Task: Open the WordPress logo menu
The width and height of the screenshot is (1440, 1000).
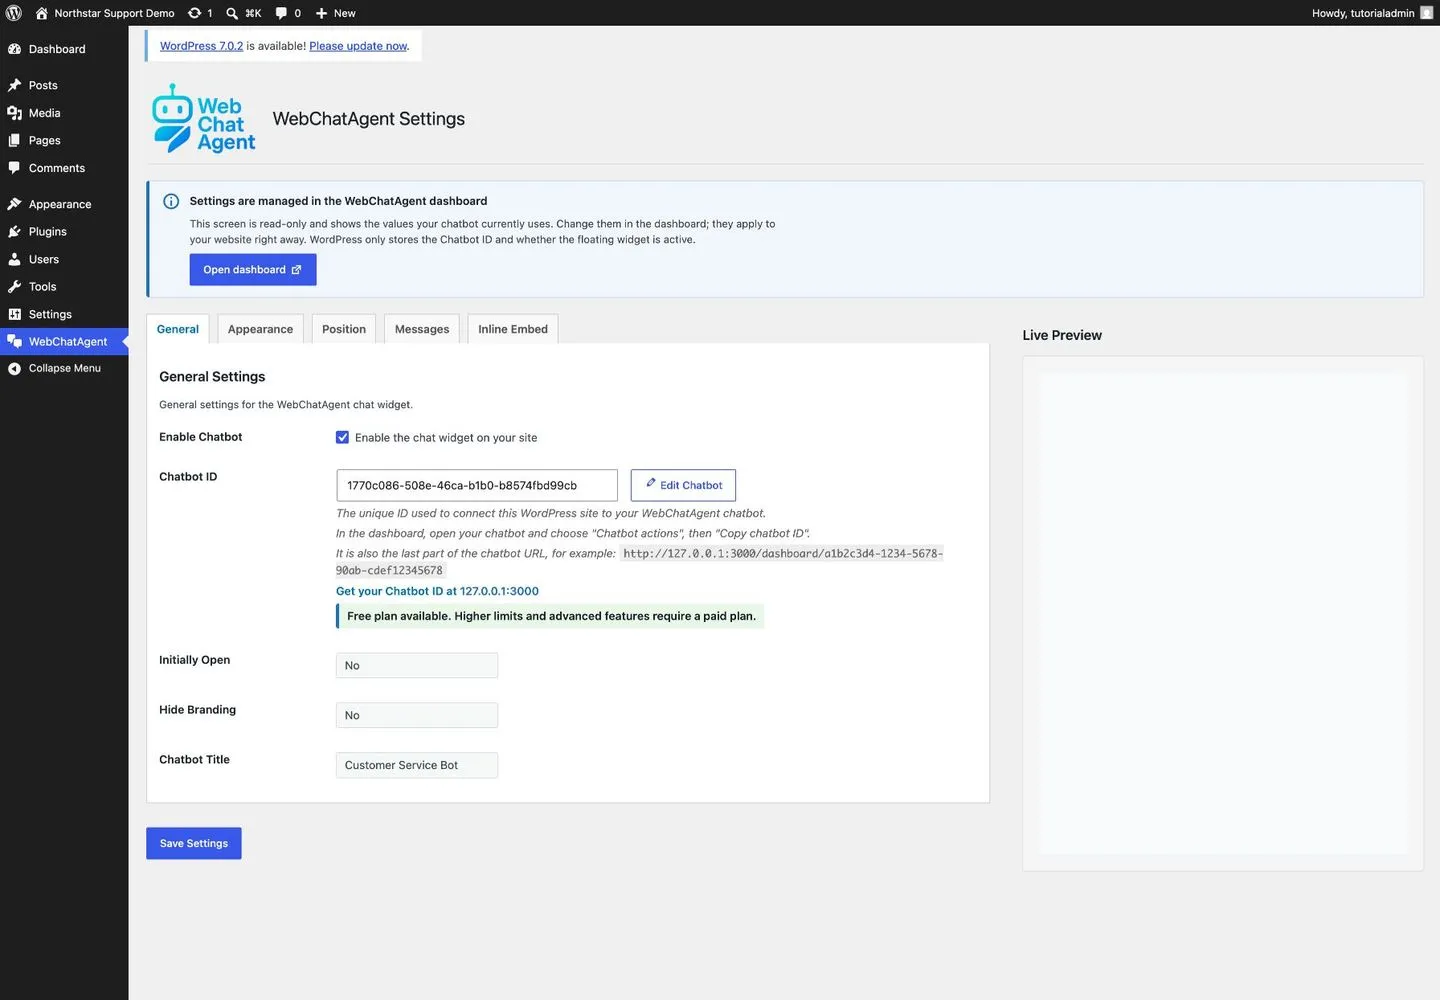Action: [x=14, y=13]
